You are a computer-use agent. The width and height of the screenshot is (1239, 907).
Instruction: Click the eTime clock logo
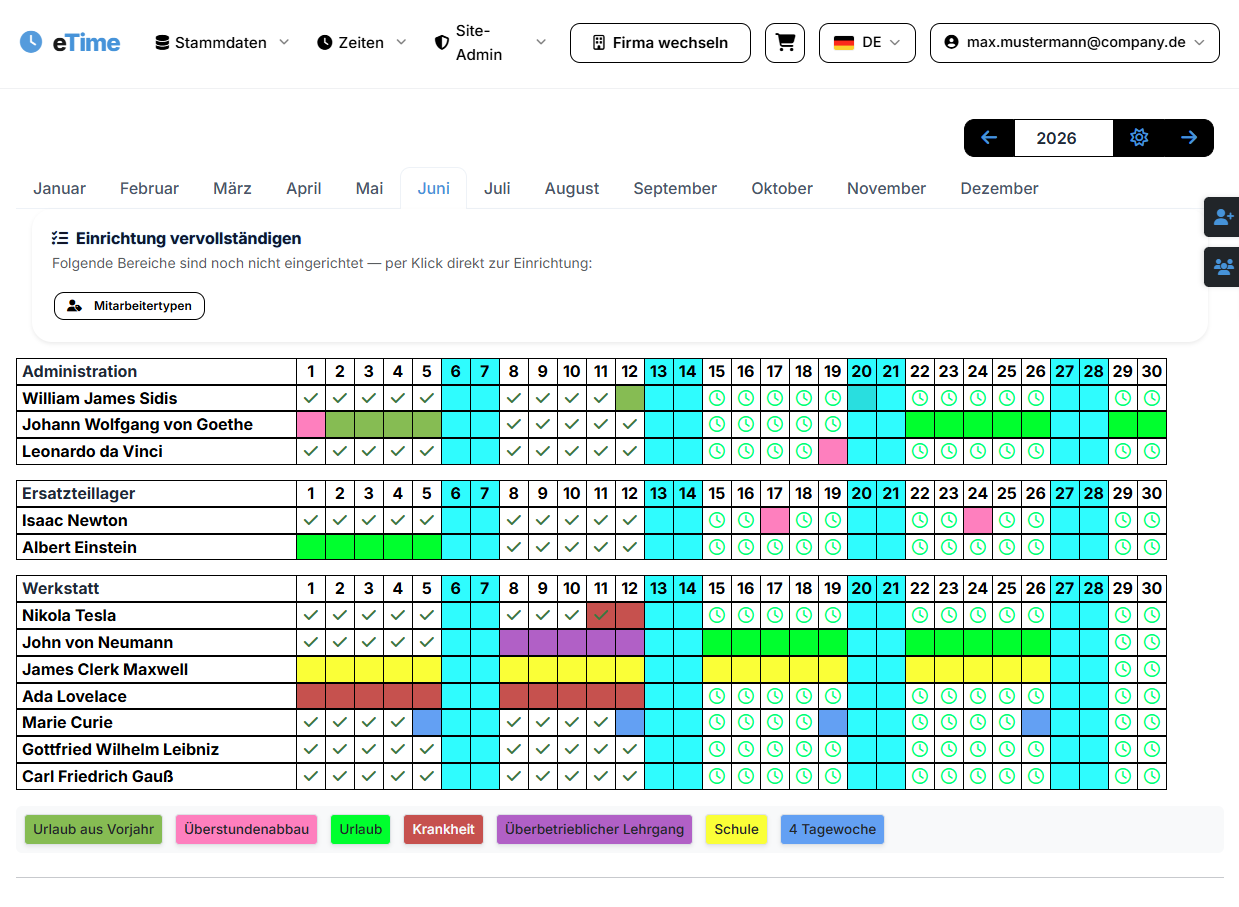31,42
